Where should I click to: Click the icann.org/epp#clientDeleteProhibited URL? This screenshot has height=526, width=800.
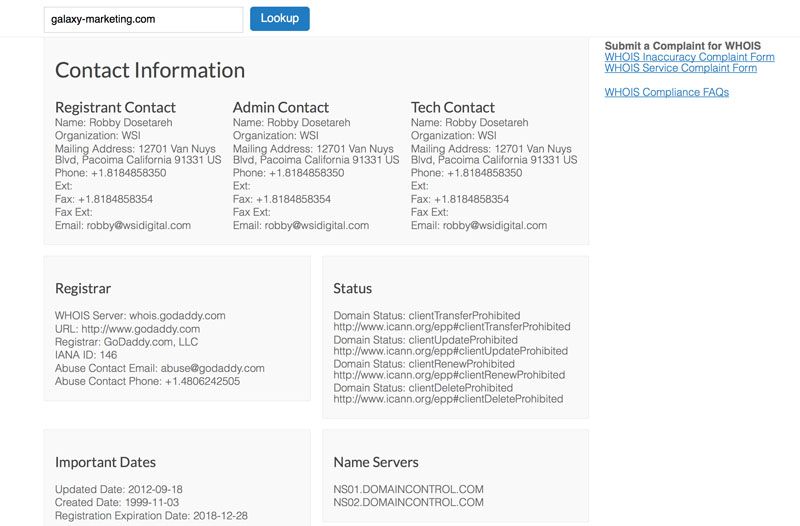click(448, 399)
